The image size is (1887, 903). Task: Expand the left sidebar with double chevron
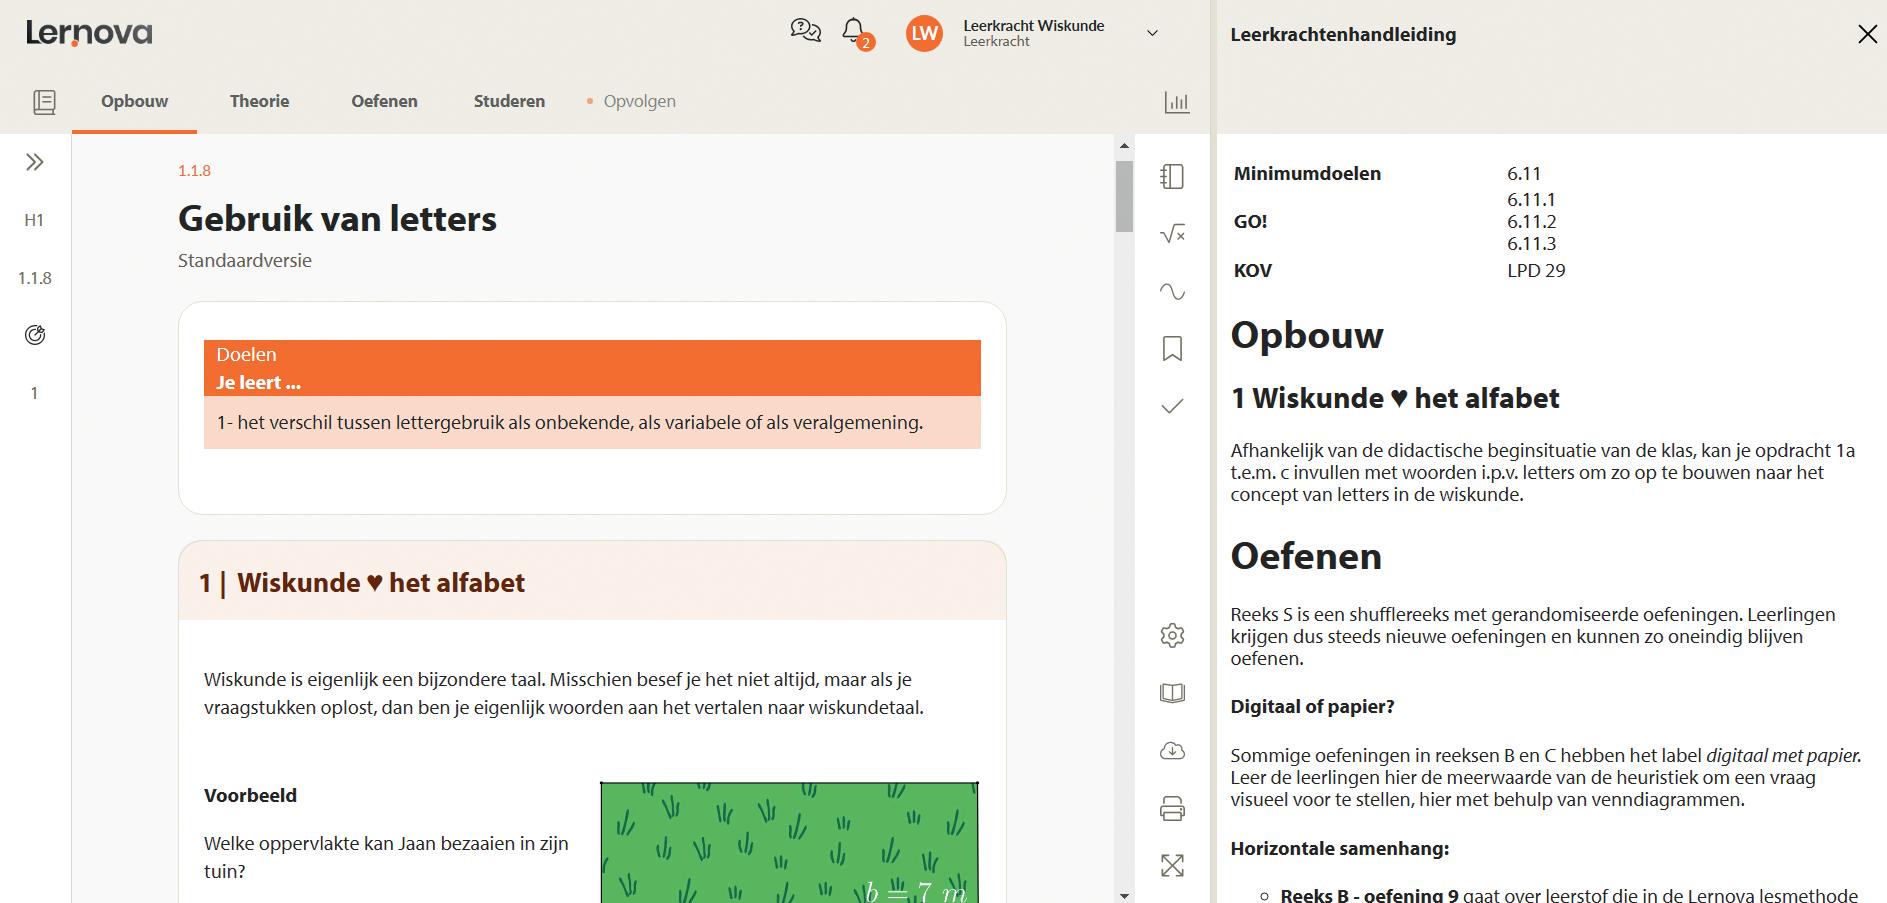pos(35,162)
